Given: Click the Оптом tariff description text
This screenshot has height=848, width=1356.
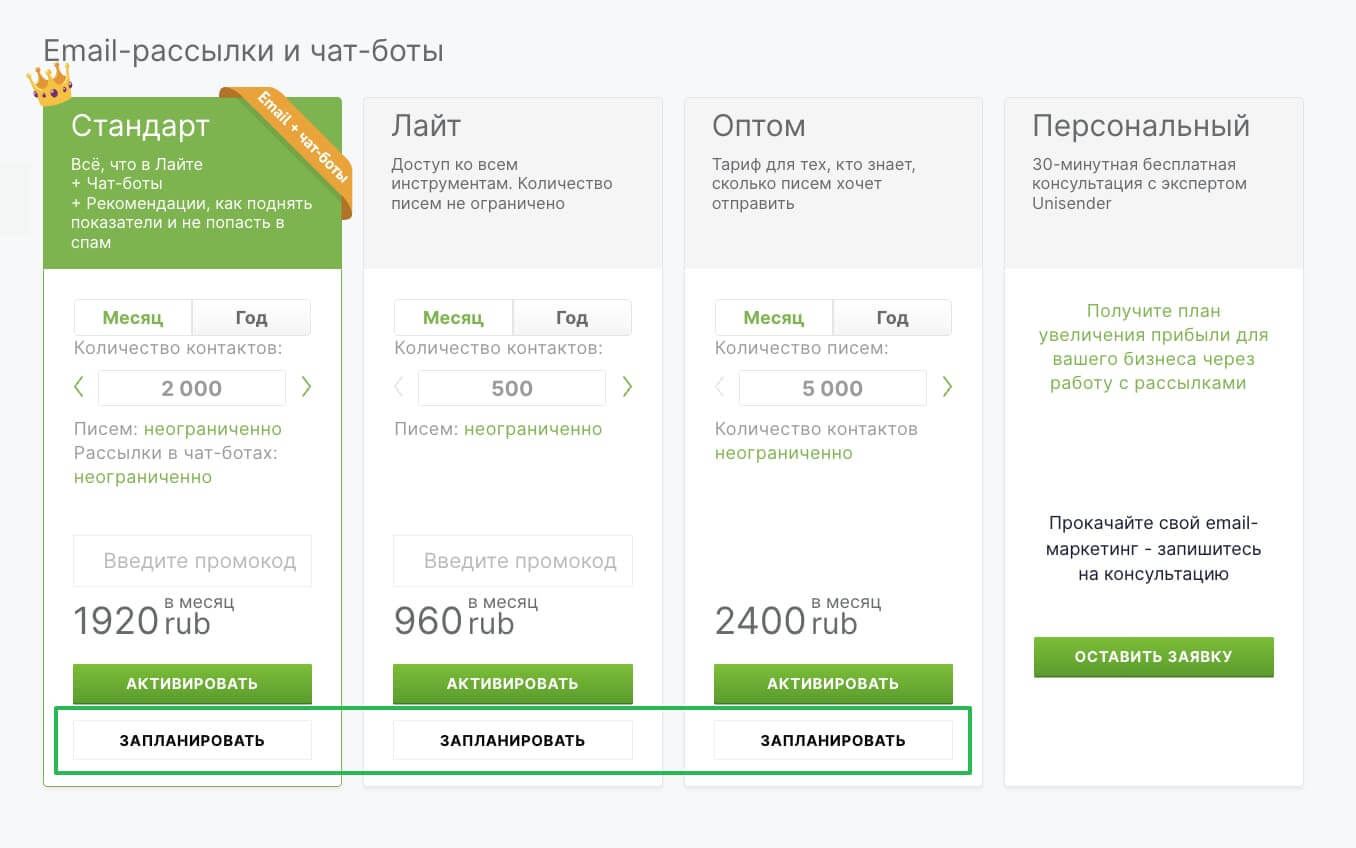Looking at the screenshot, I should click(x=813, y=184).
